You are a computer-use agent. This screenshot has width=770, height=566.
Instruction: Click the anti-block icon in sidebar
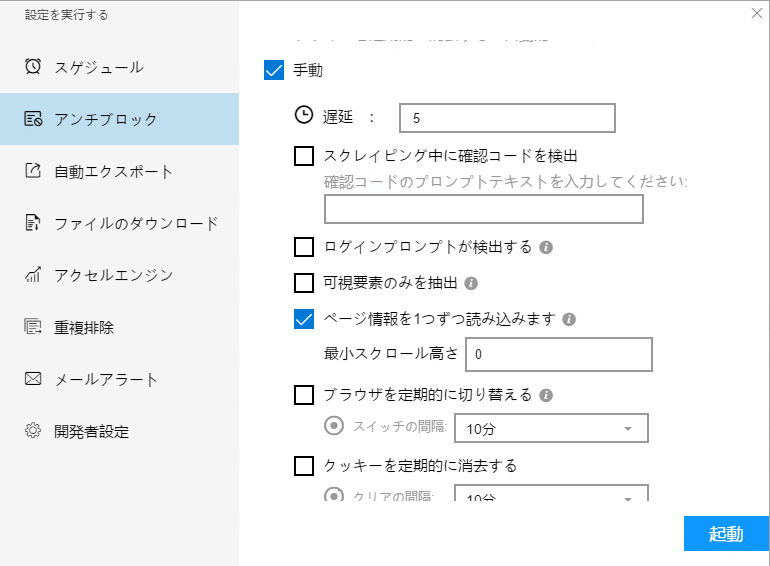(33, 119)
